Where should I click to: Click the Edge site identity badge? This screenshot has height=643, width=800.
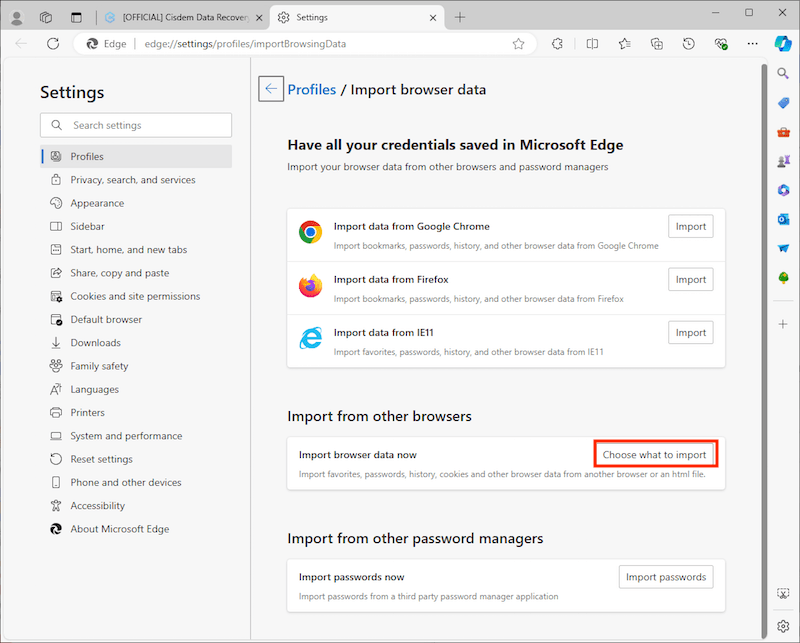107,44
